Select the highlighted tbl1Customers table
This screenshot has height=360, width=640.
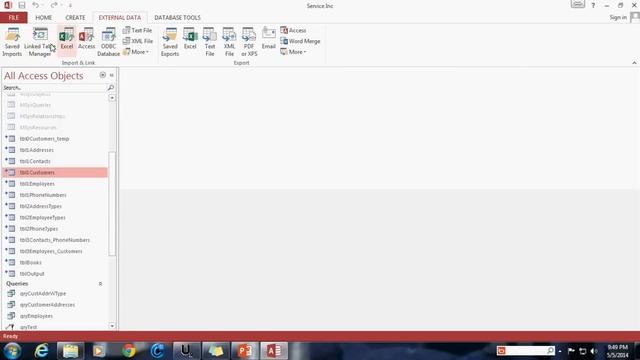coord(55,172)
